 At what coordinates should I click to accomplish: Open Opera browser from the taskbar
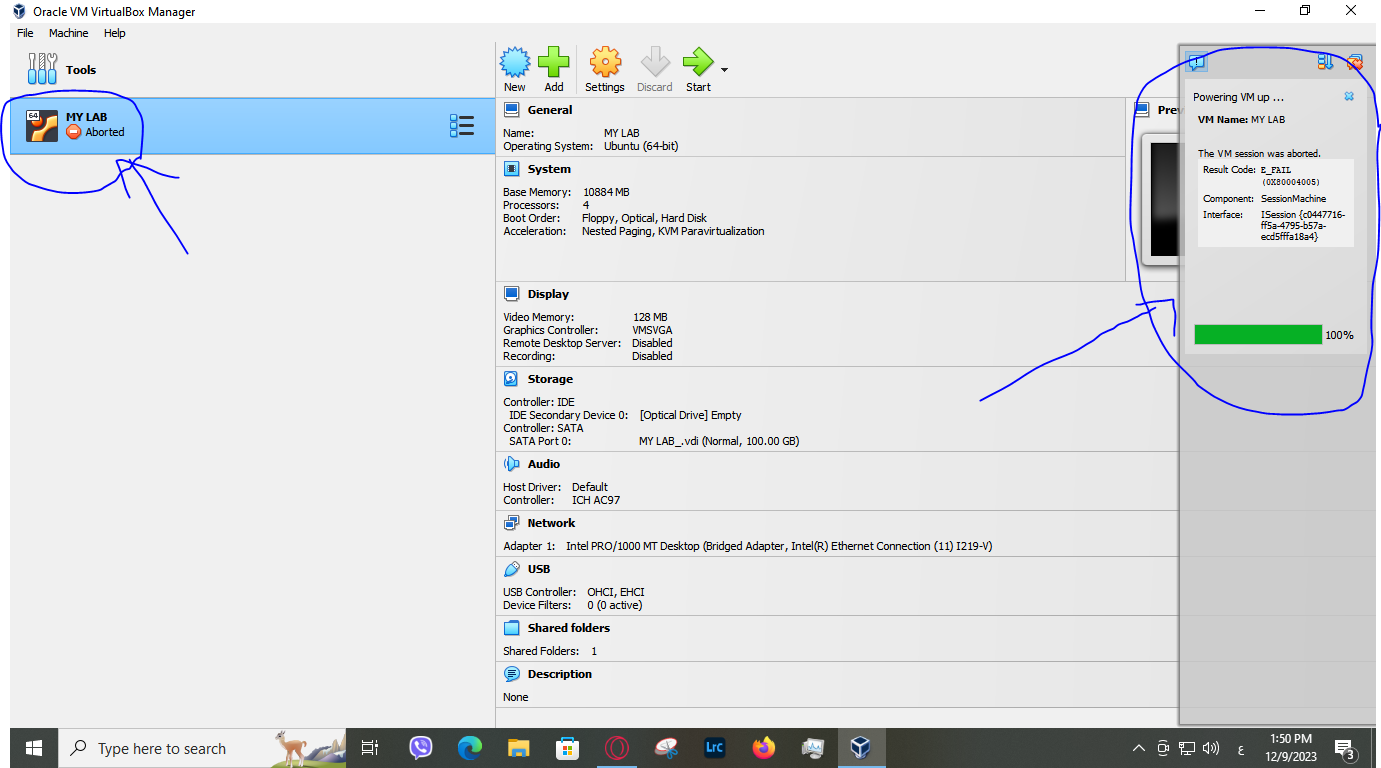[617, 748]
